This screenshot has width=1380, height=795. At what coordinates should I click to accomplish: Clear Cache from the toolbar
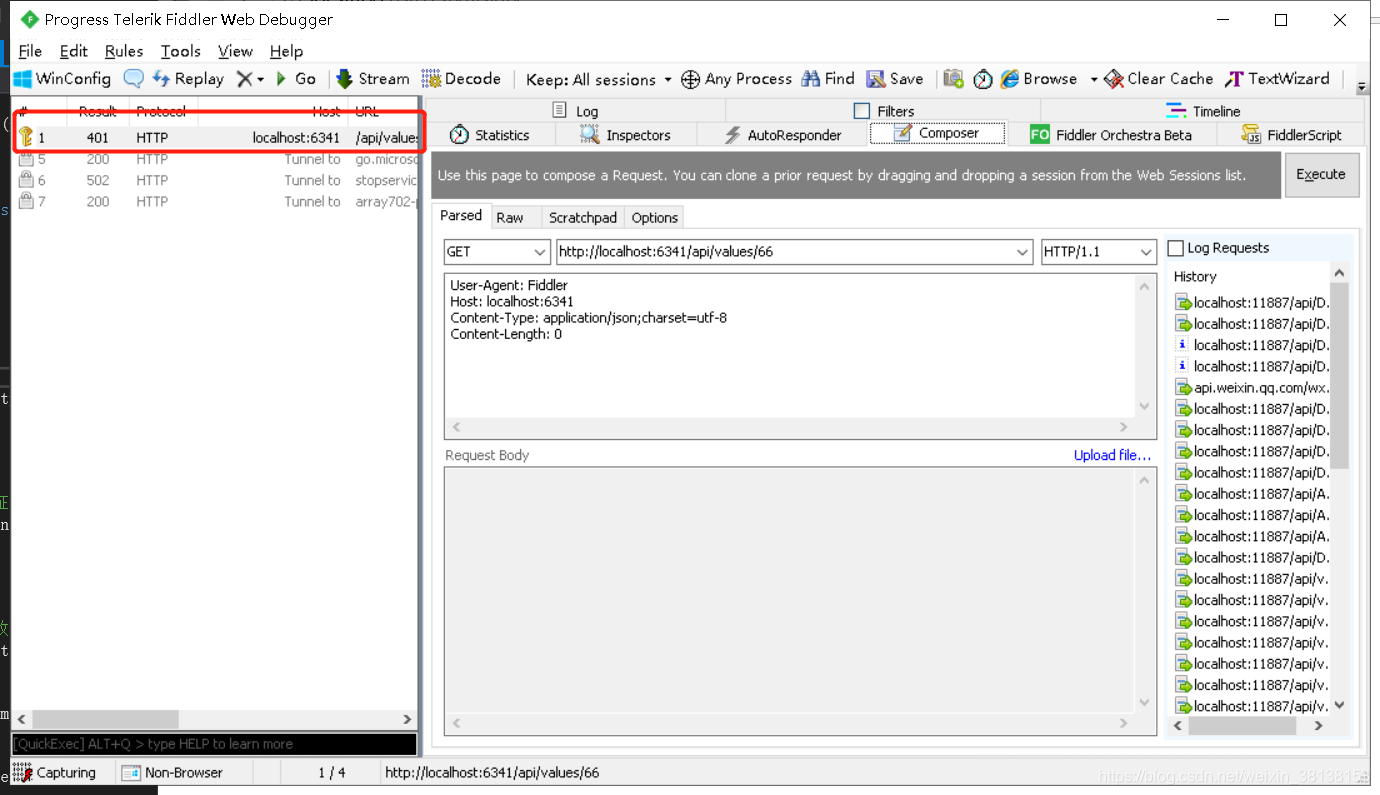(1158, 79)
